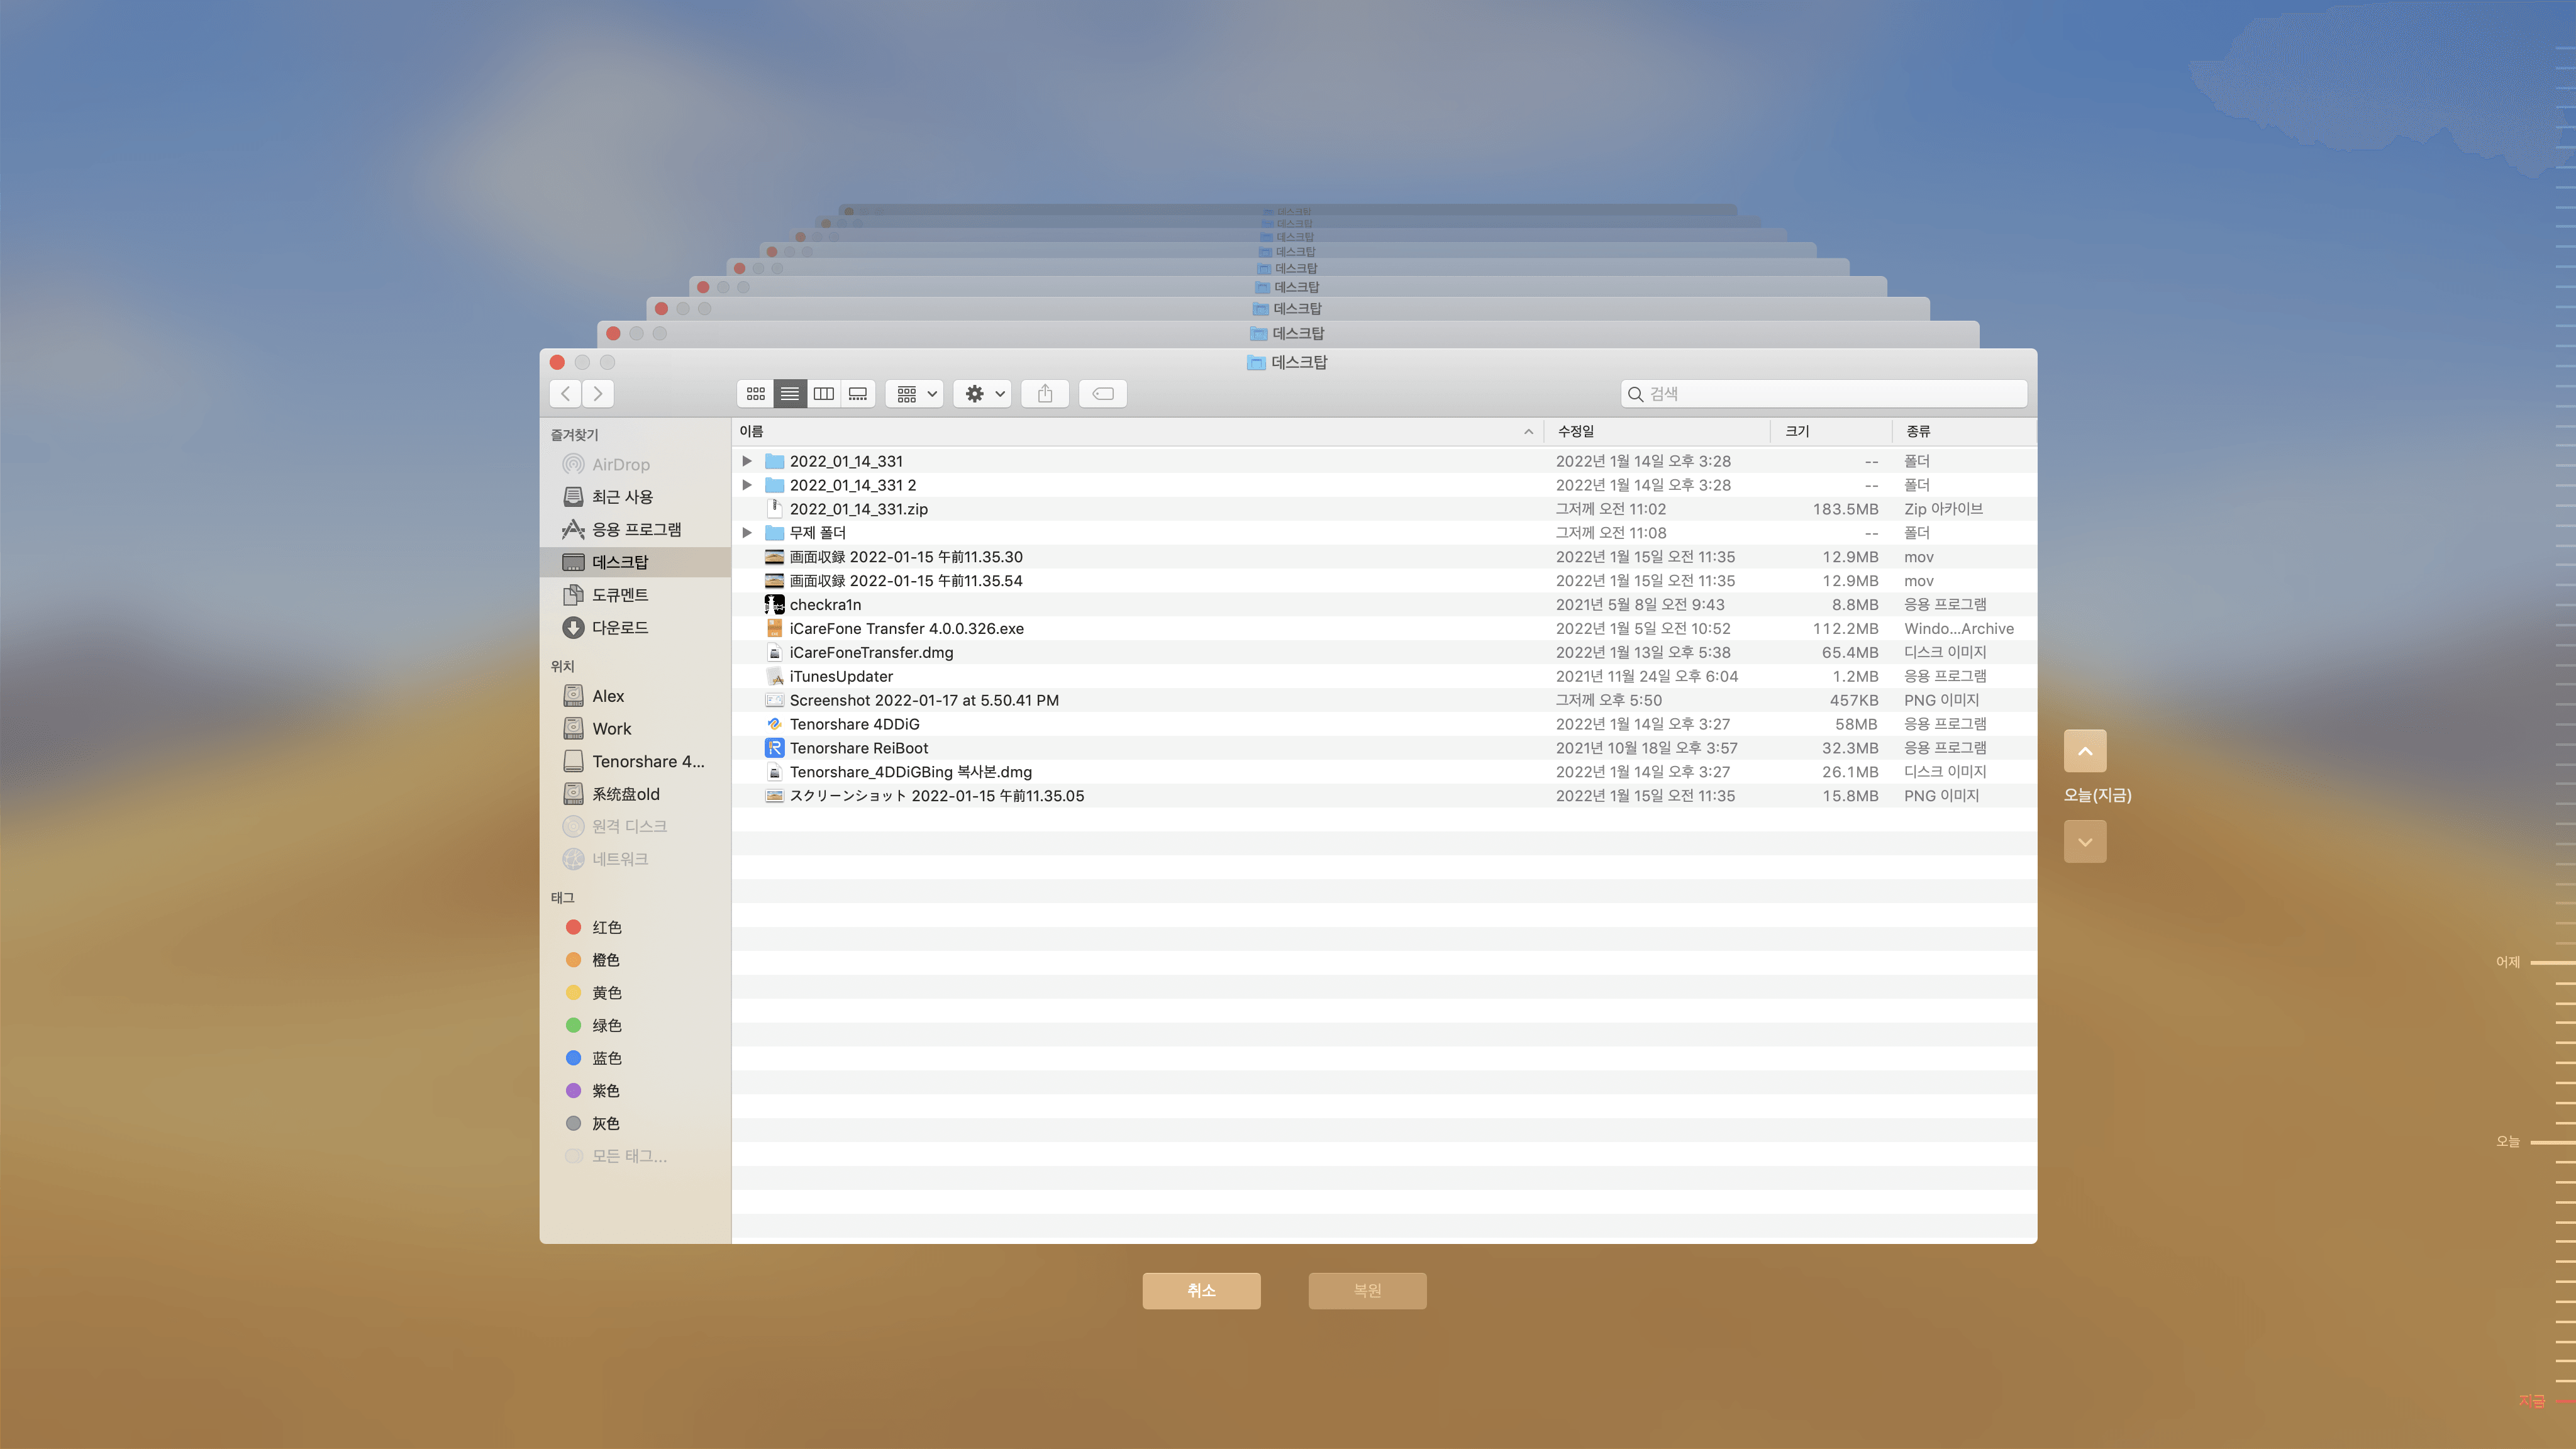Viewport: 2576px width, 1449px height.
Task: Click the edit tags icon
Action: coord(1103,394)
